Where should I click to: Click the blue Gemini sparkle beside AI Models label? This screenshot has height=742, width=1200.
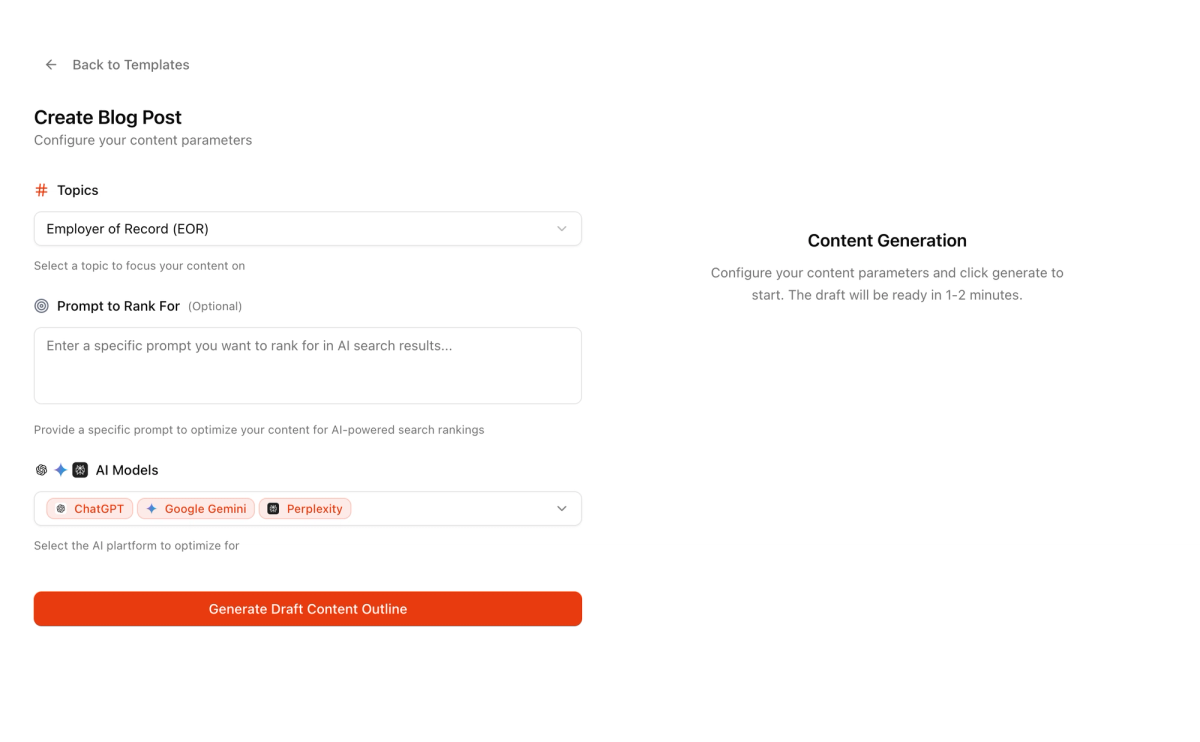pos(60,470)
